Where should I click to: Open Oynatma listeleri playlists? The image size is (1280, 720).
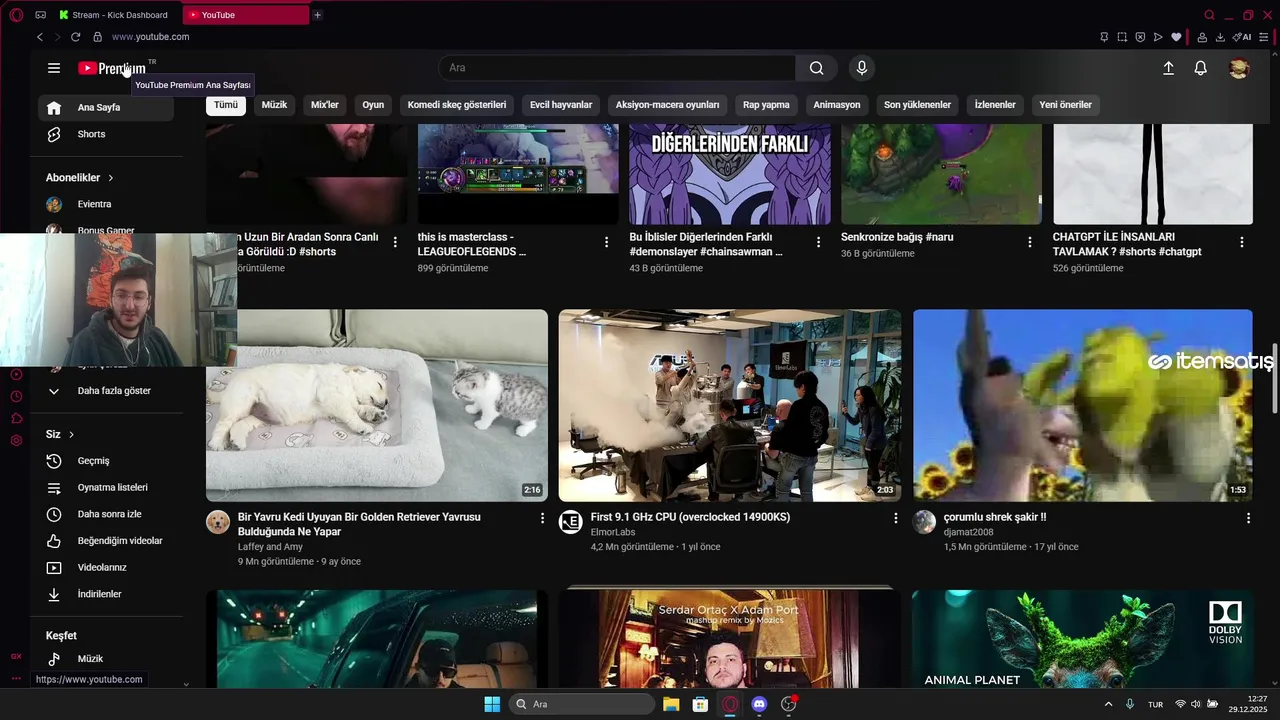(x=106, y=488)
